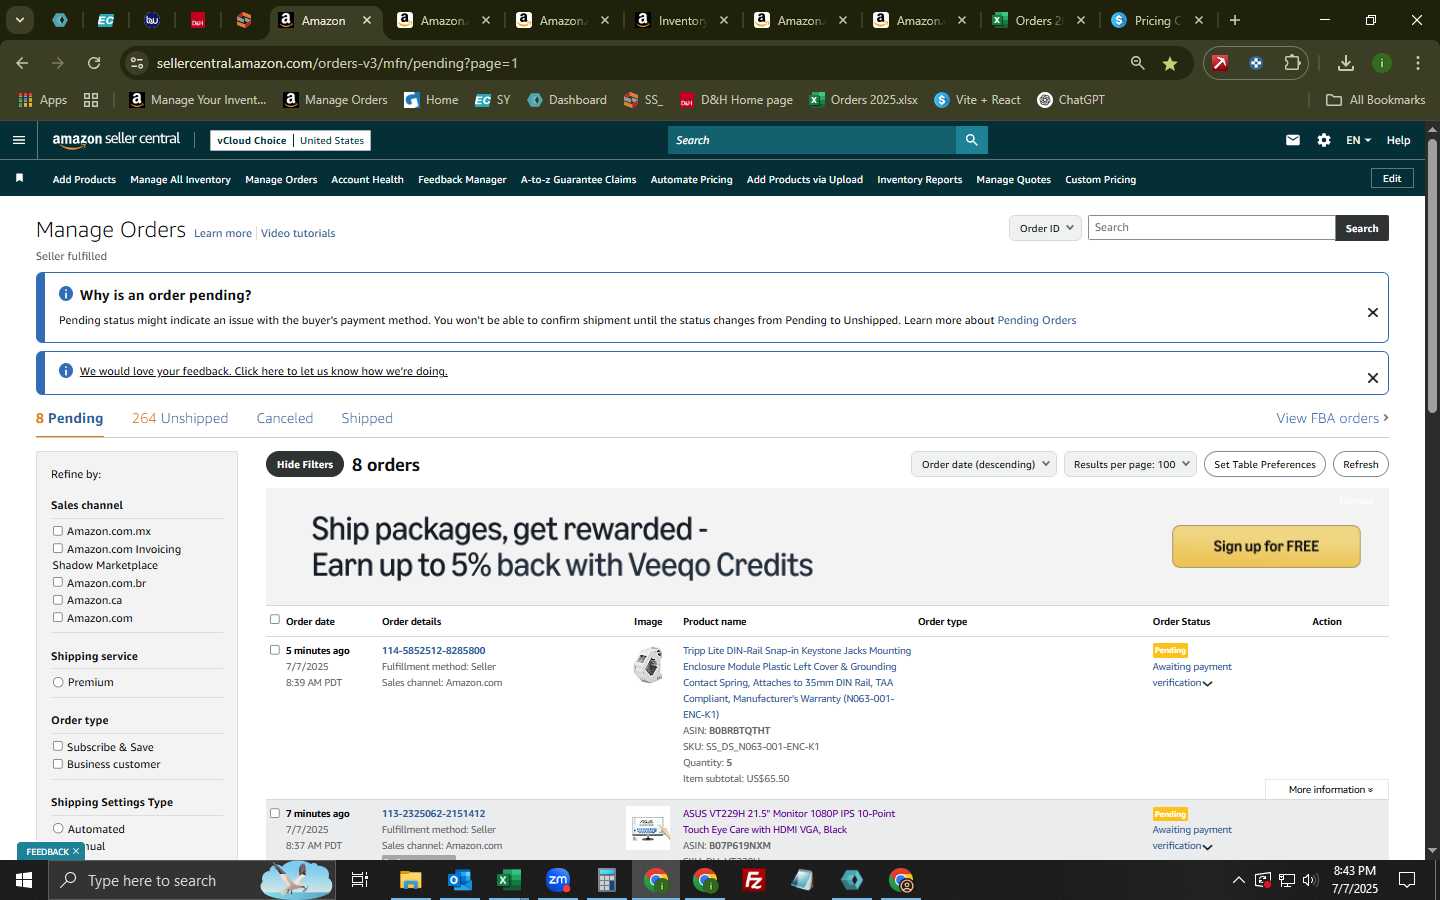Click the ASUS monitor product thumbnail
This screenshot has width=1440, height=900.
click(x=648, y=828)
